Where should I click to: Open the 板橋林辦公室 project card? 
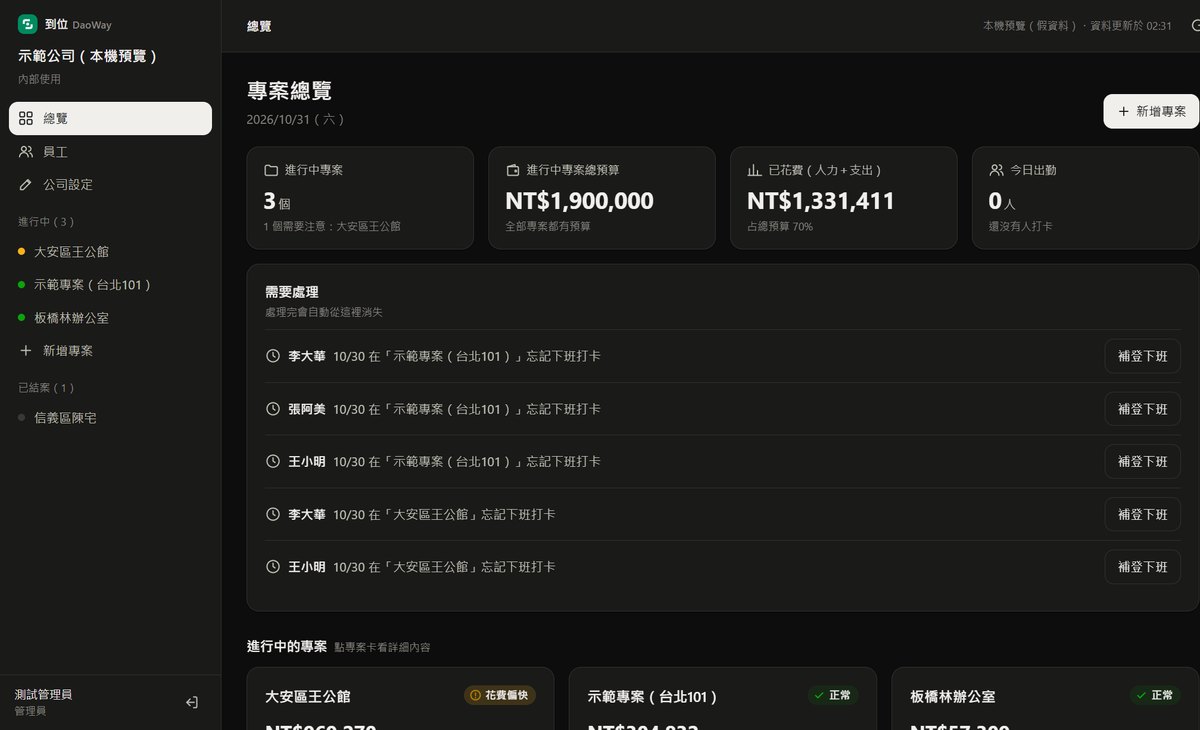tap(1045, 699)
